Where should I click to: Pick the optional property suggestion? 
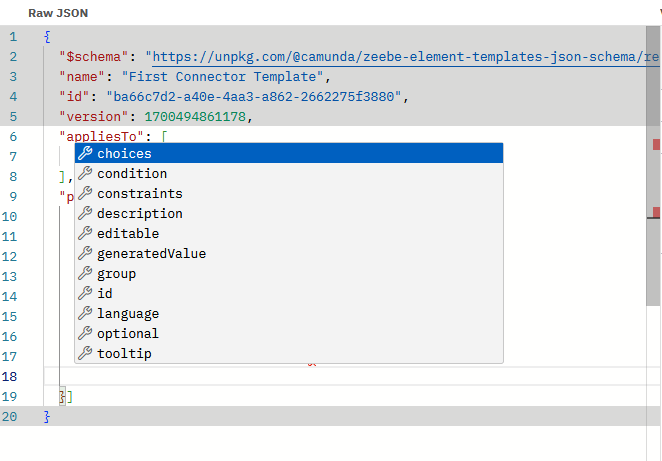pos(128,333)
